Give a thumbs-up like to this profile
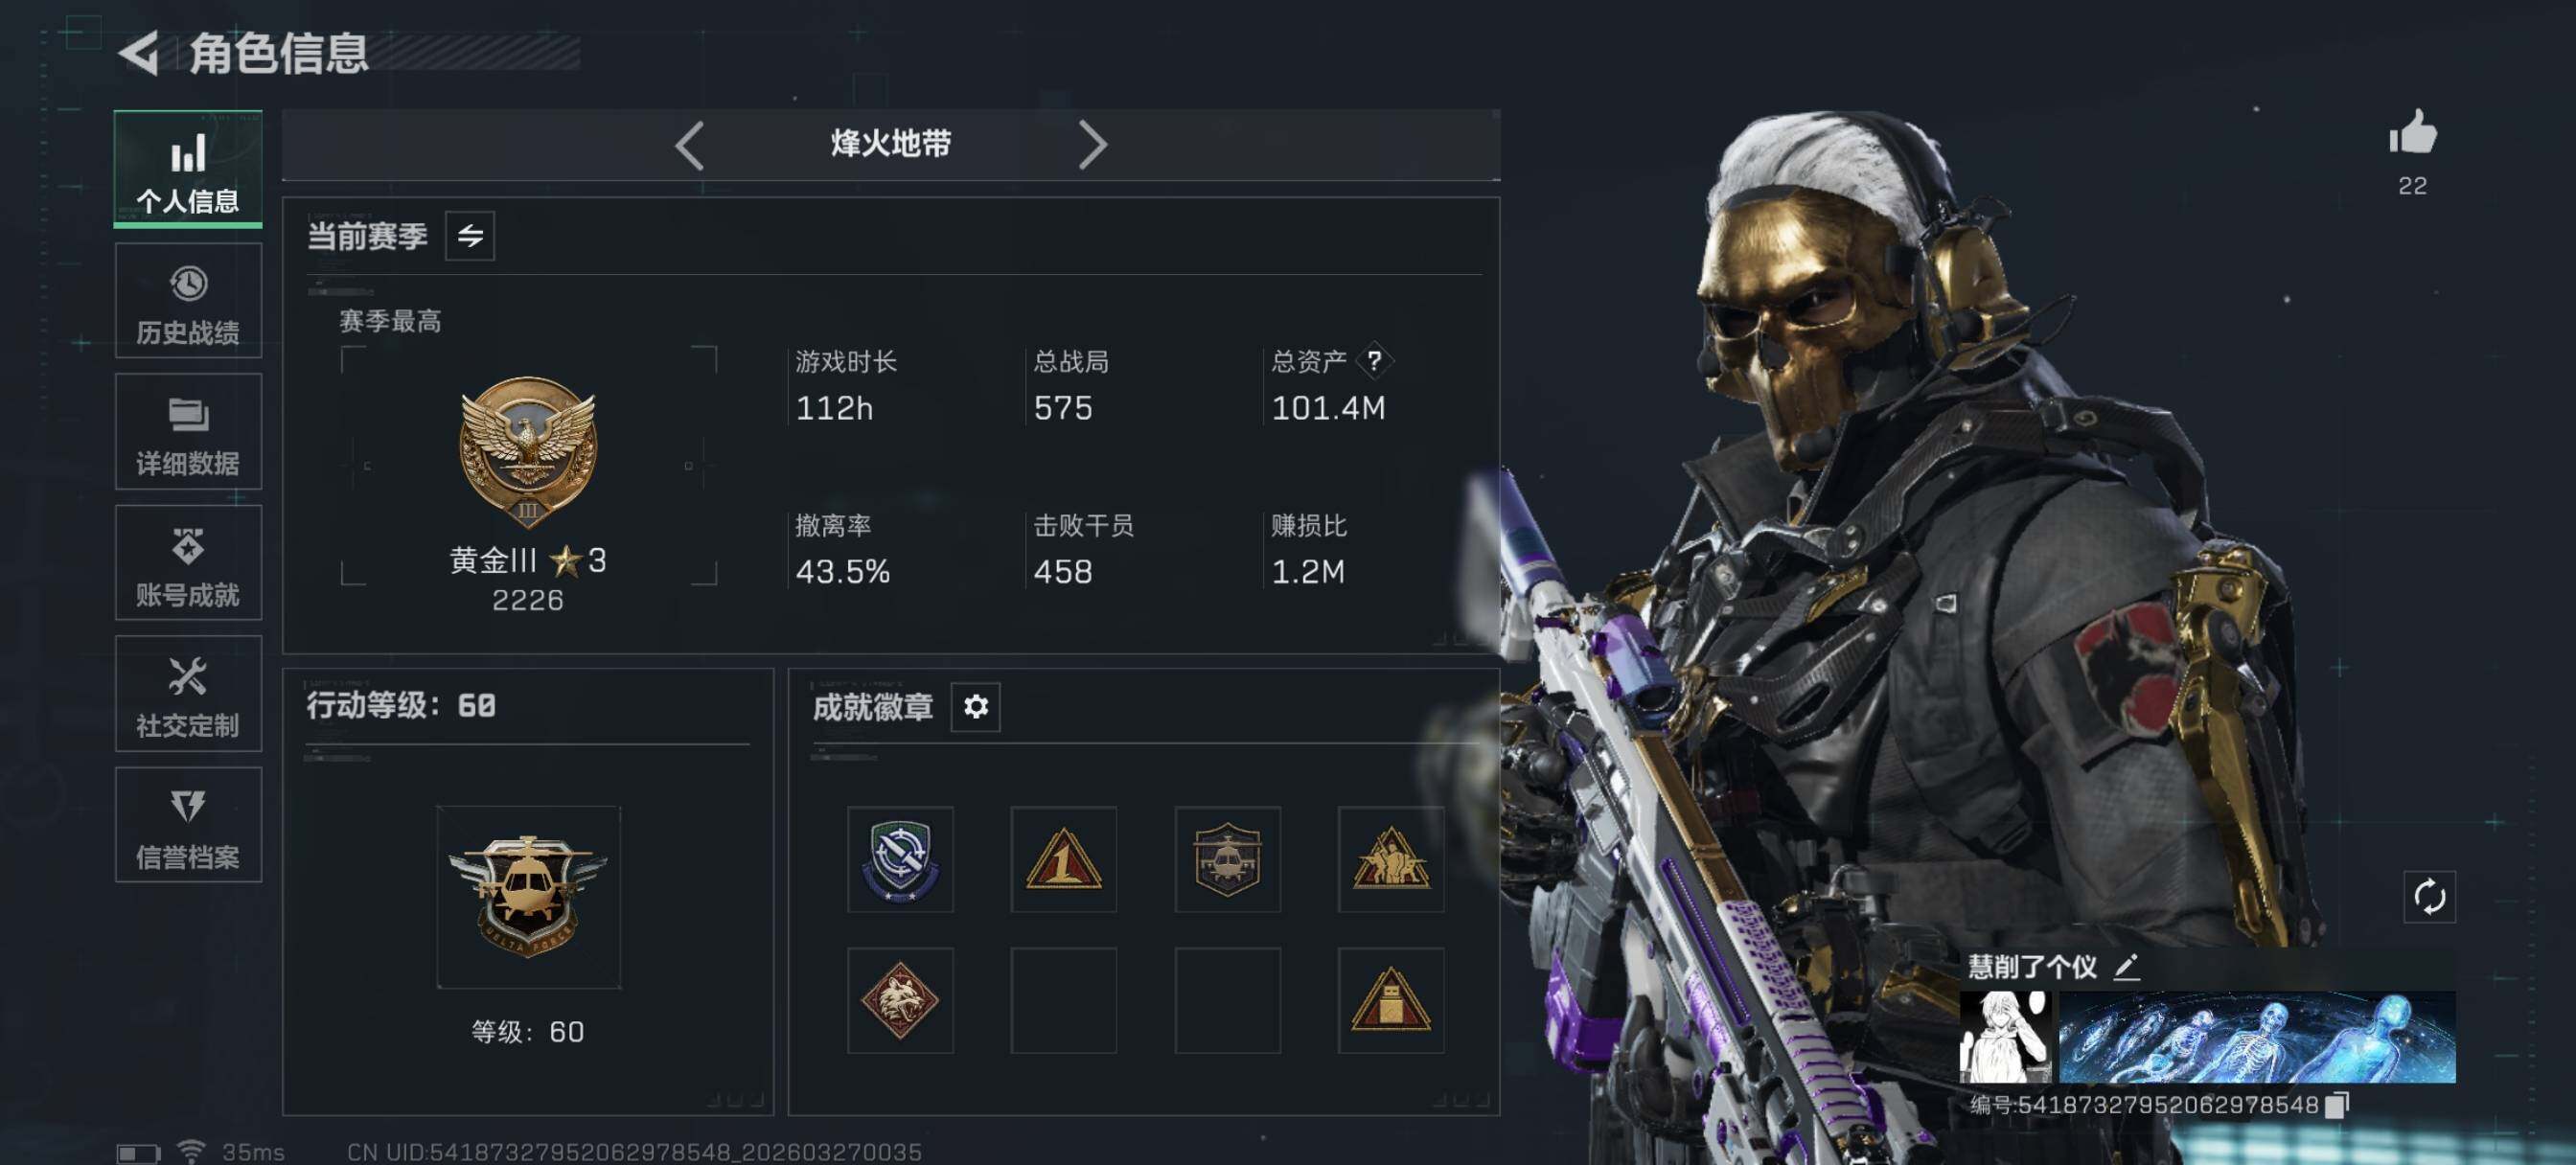The width and height of the screenshot is (2576, 1165). (x=2412, y=133)
